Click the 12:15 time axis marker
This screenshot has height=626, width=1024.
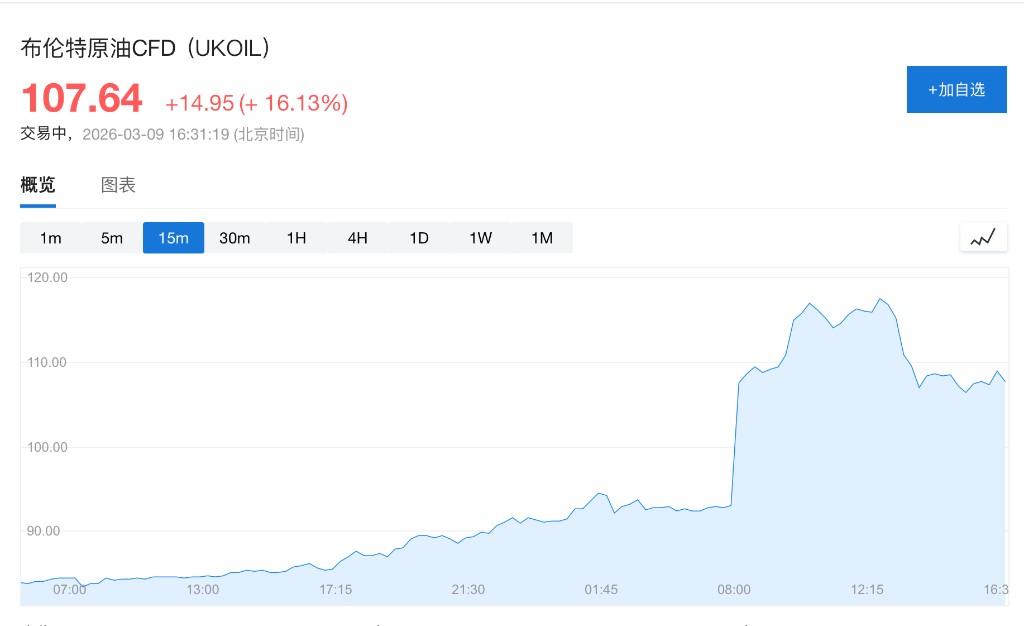tap(867, 590)
